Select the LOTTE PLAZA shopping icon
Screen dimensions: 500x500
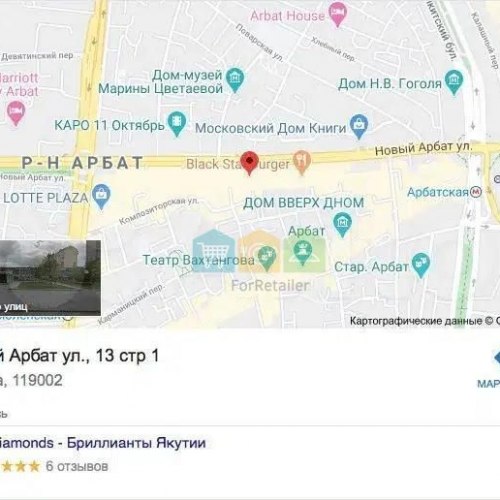101,196
